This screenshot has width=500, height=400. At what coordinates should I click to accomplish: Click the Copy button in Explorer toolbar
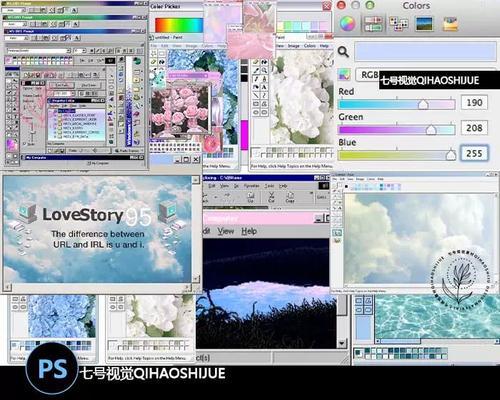[x=290, y=197]
